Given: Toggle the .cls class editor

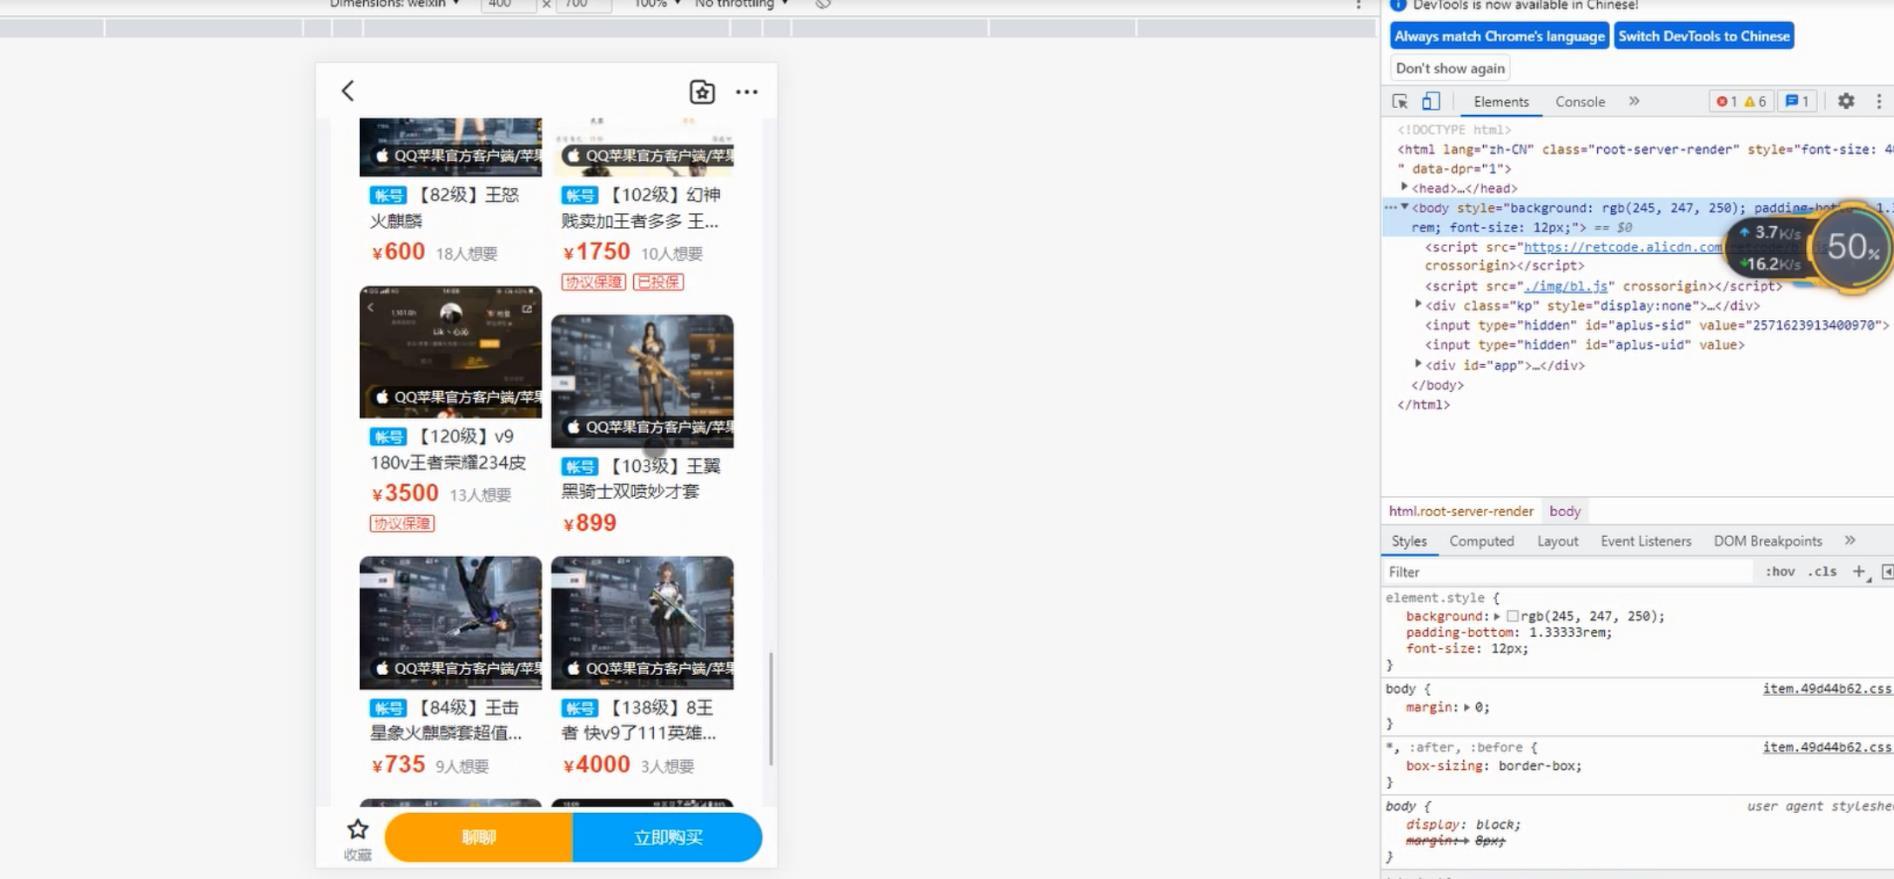Looking at the screenshot, I should pos(1823,572).
